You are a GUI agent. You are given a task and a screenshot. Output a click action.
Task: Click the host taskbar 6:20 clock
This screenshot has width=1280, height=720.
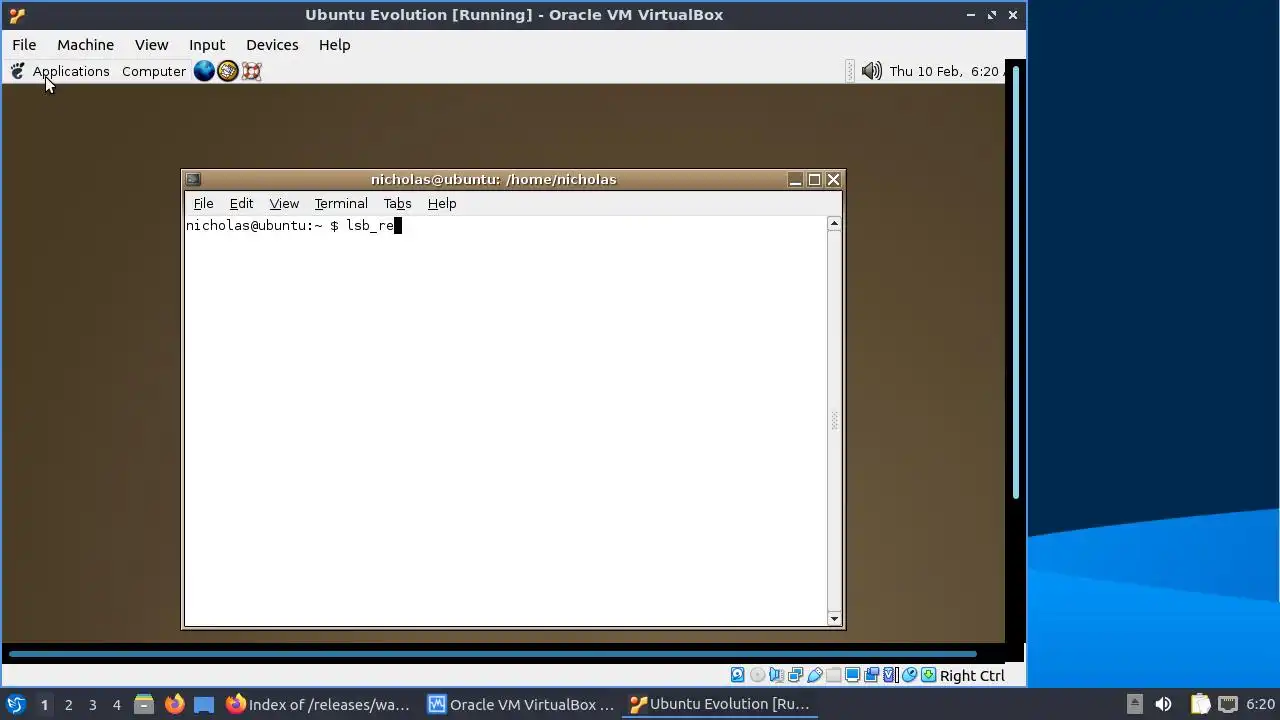tap(1260, 704)
